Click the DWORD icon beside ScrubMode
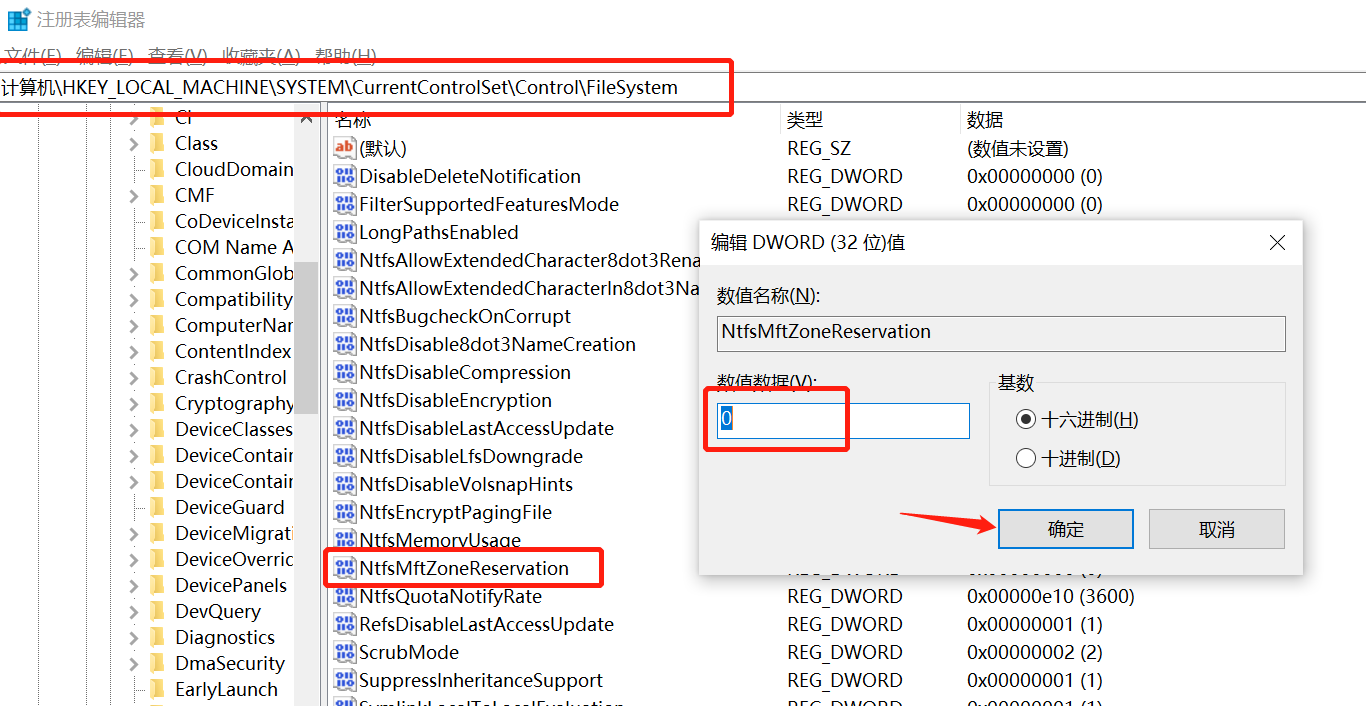The width and height of the screenshot is (1366, 706). [x=345, y=653]
